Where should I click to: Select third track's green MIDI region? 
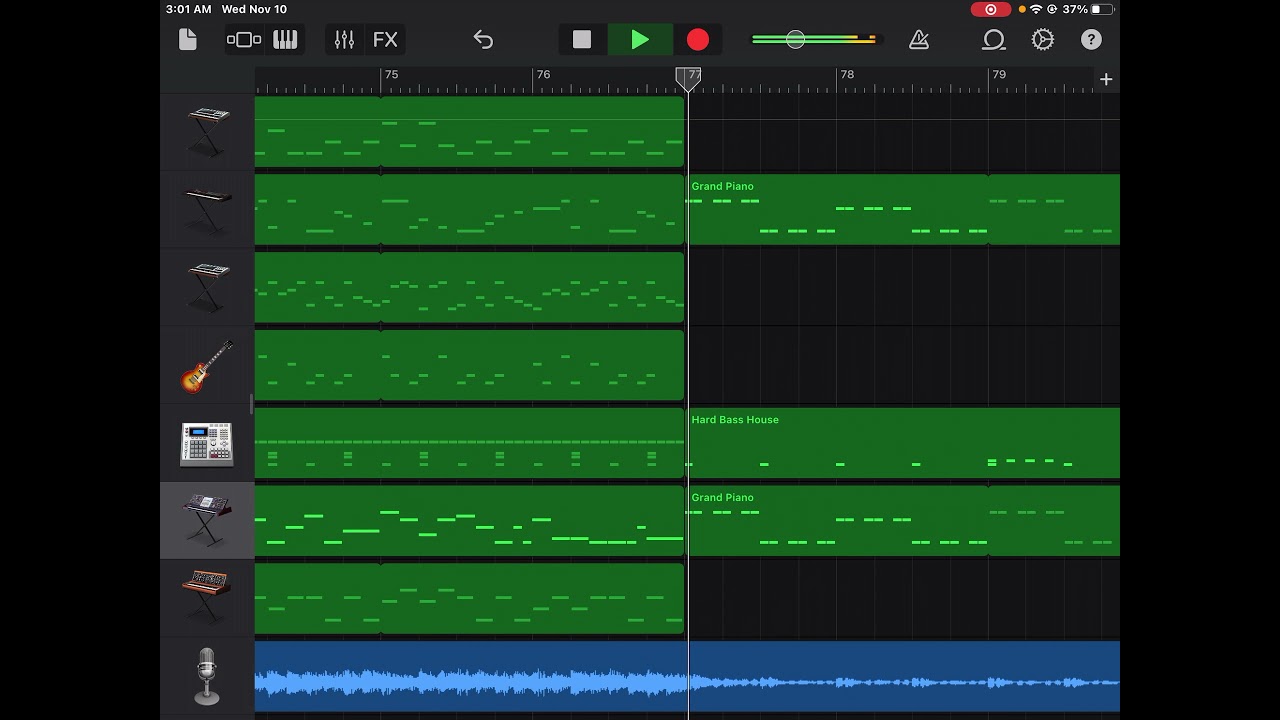pyautogui.click(x=469, y=288)
